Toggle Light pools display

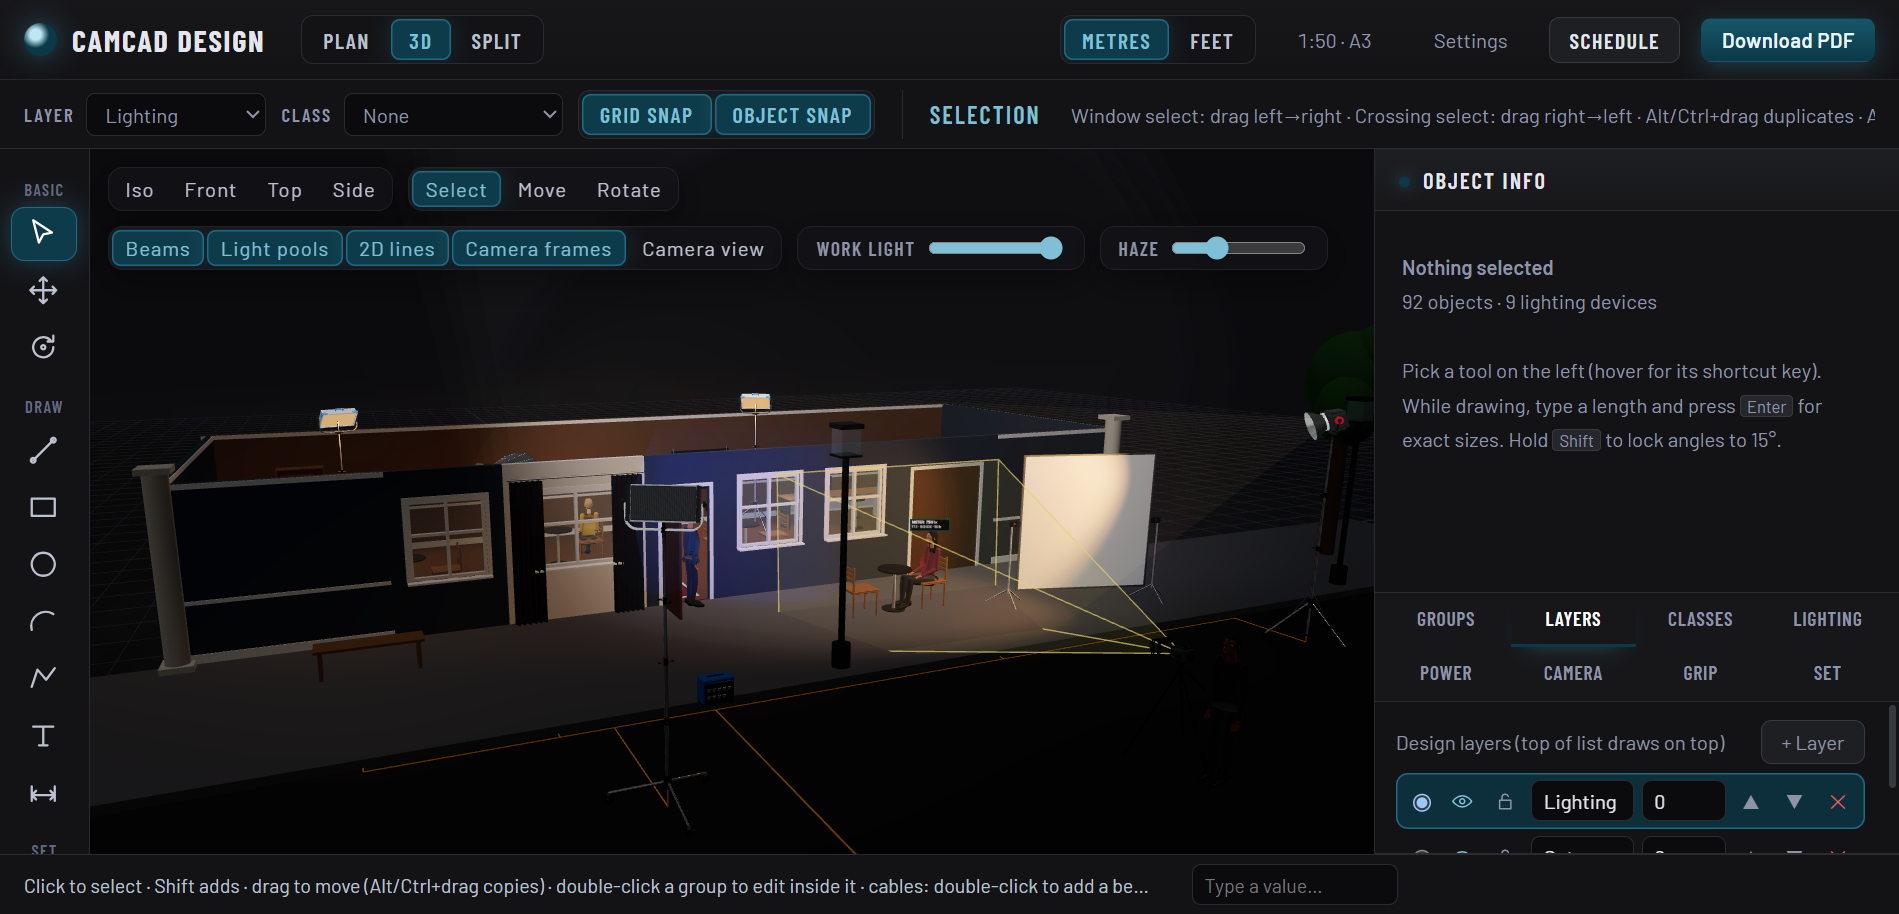tap(275, 249)
